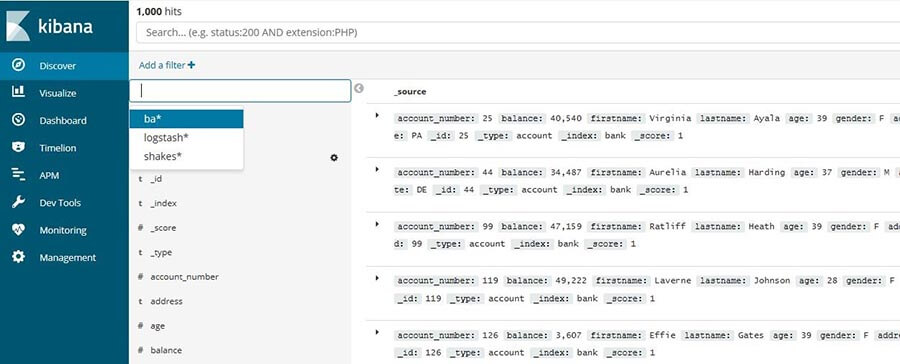900x364 pixels.
Task: Open the Discover compass icon
Action: [18, 65]
